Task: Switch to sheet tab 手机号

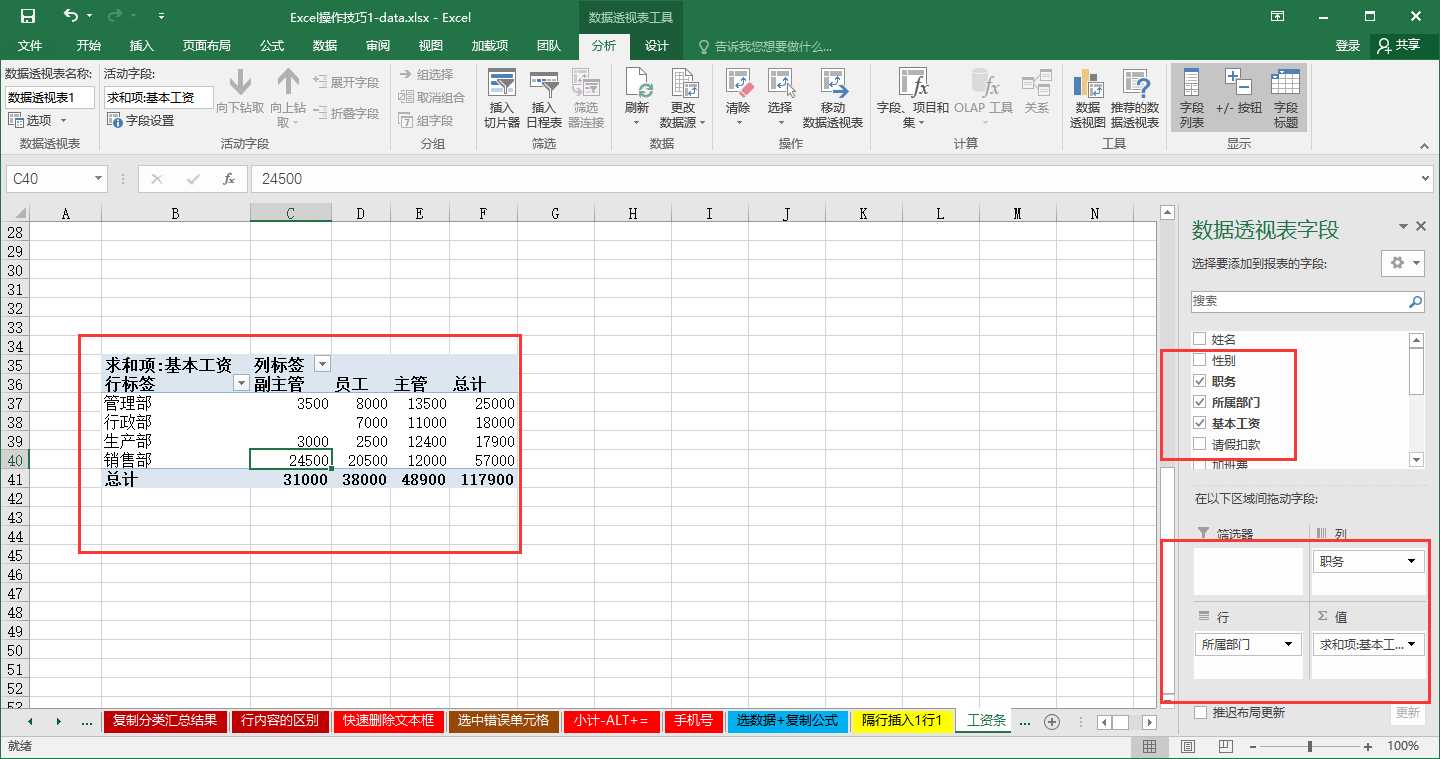Action: coord(693,721)
